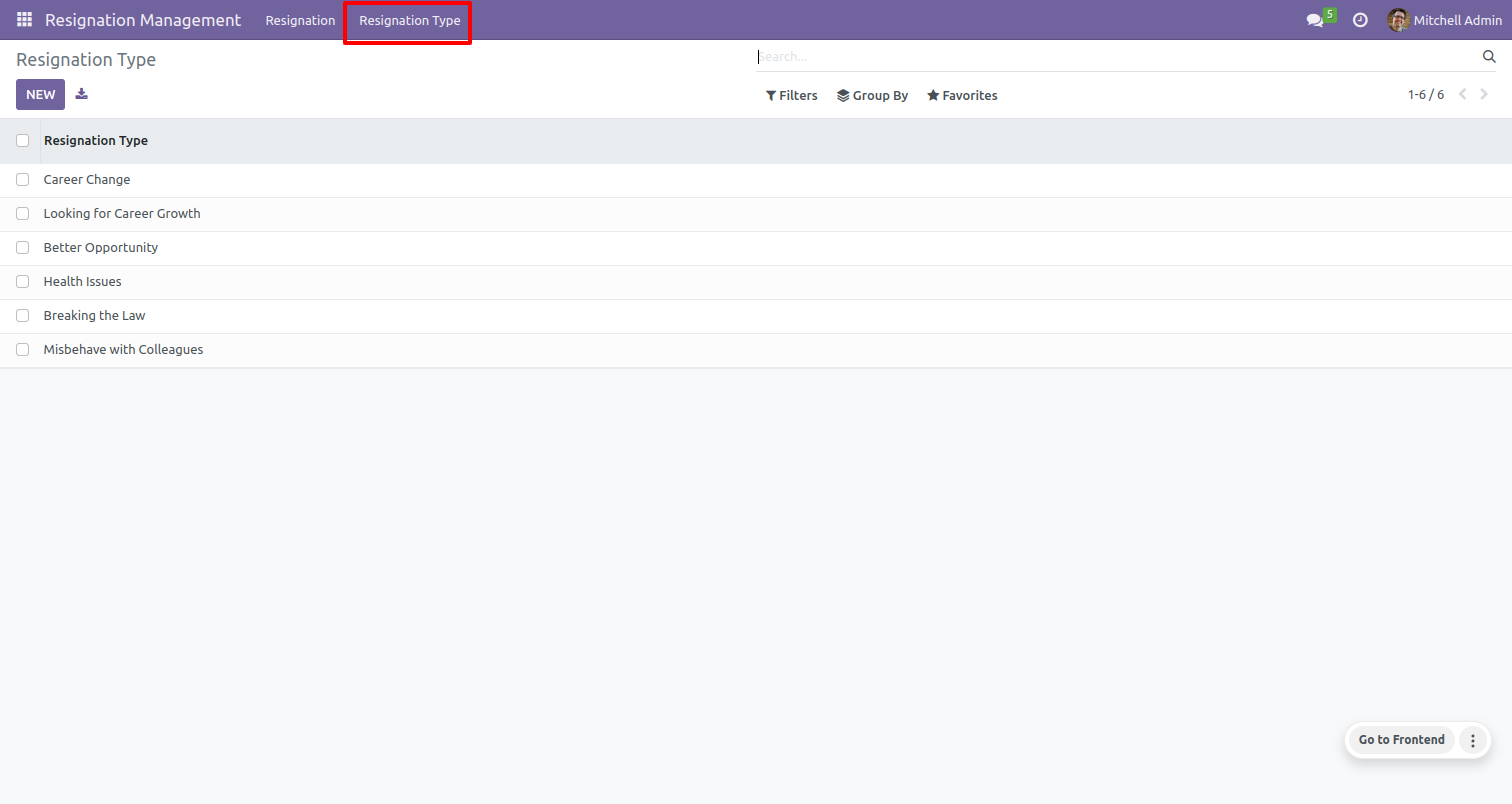Click the NEW button
The width and height of the screenshot is (1512, 804).
point(41,94)
